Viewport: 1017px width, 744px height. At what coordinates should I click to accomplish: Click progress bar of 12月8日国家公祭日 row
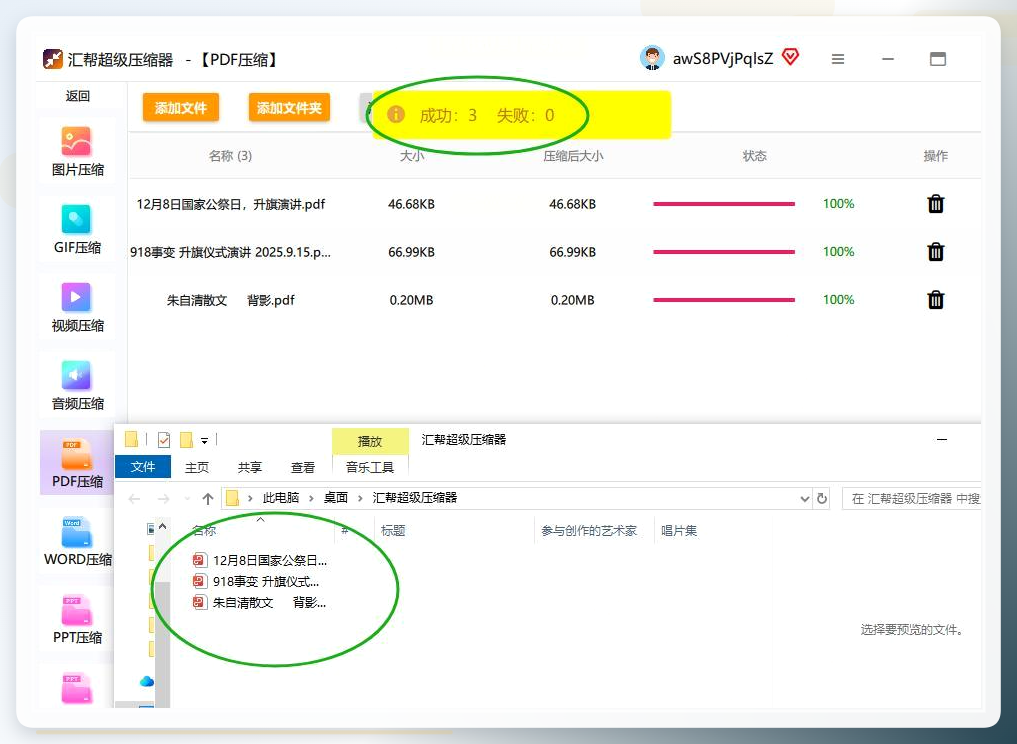(724, 204)
